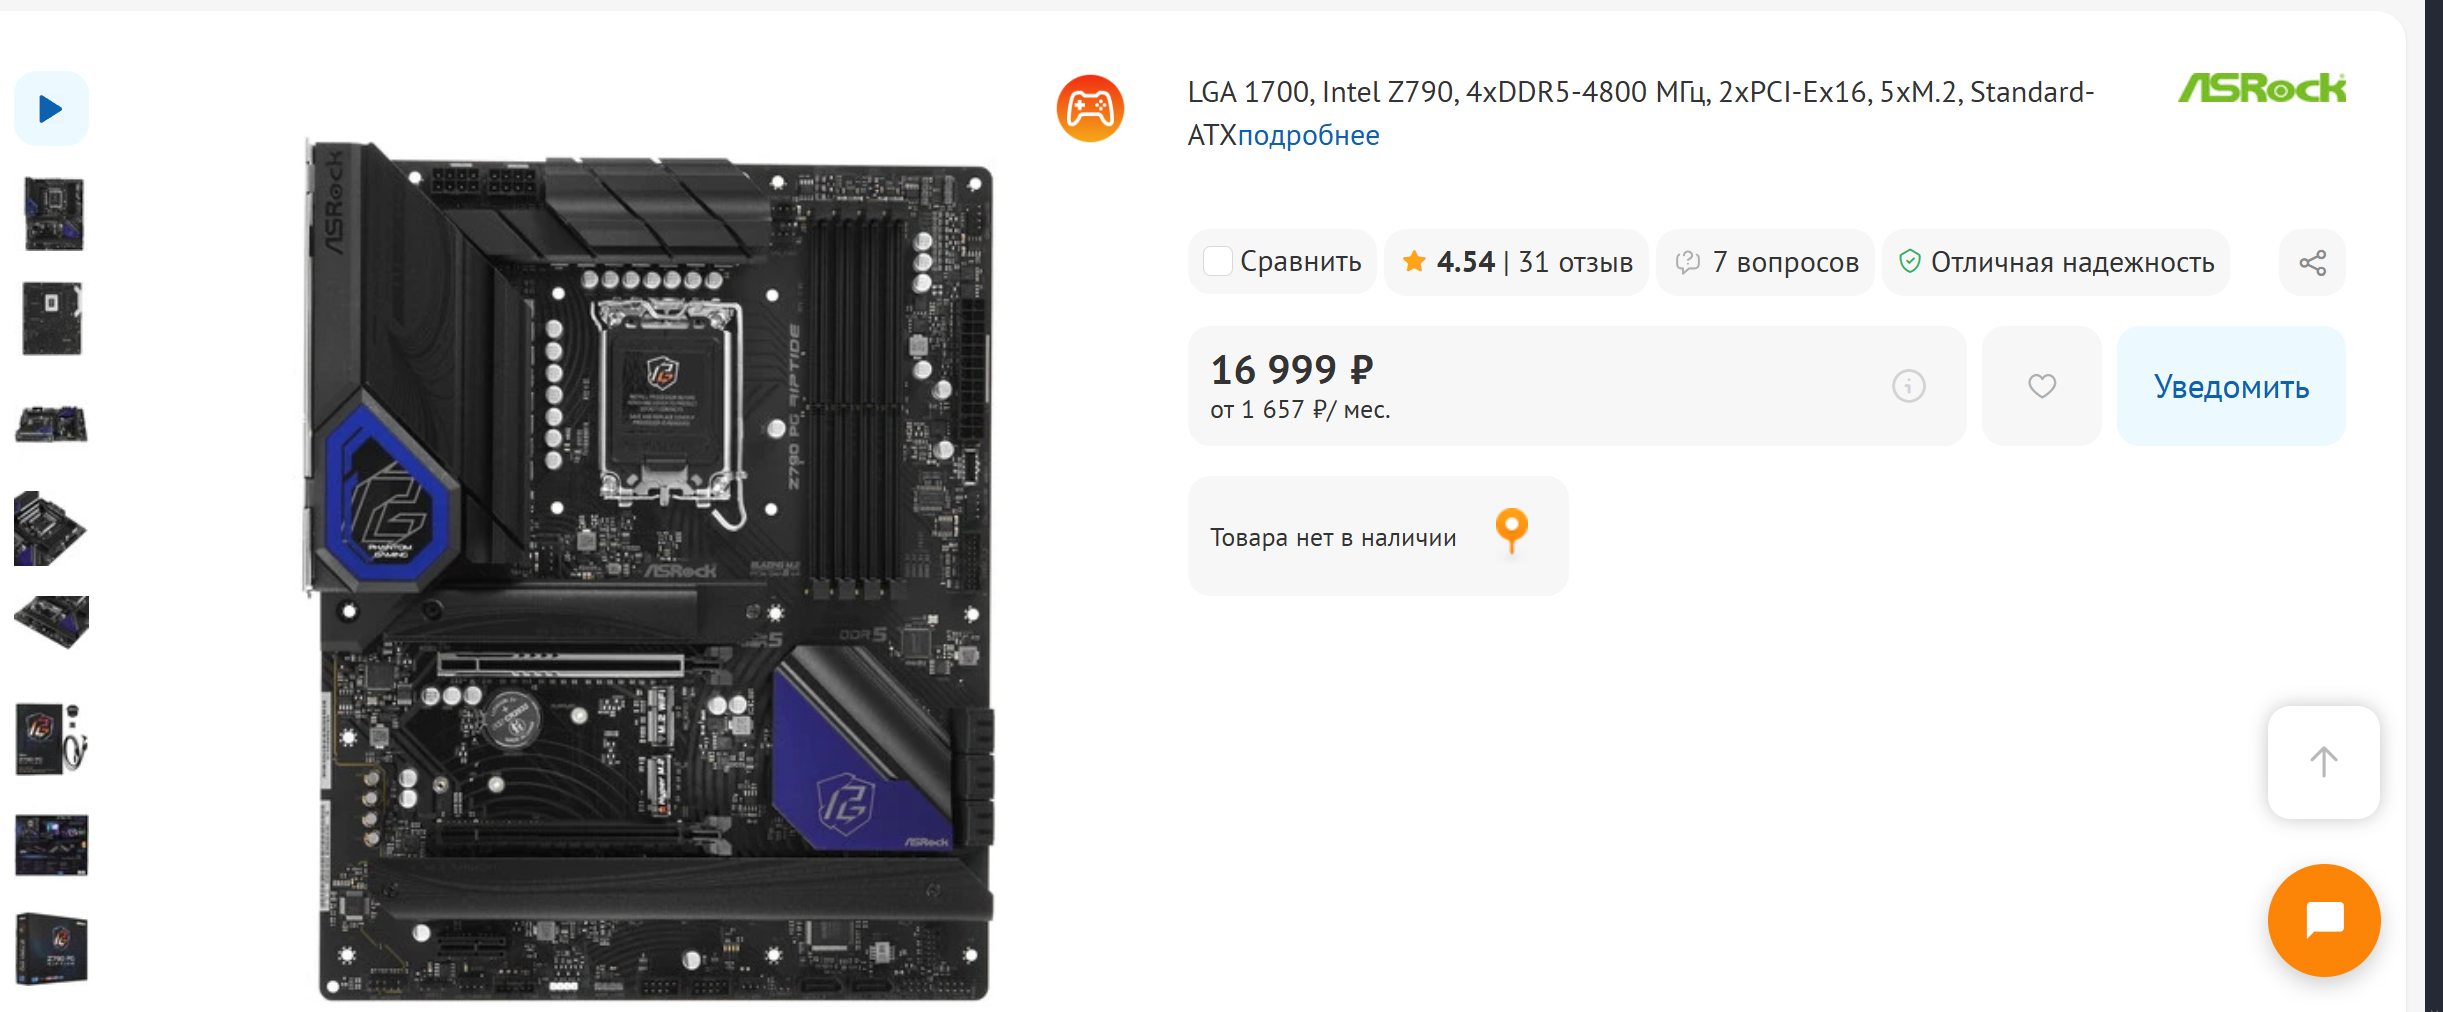2443x1012 pixels.
Task: Click the share icon button
Action: pos(2312,263)
